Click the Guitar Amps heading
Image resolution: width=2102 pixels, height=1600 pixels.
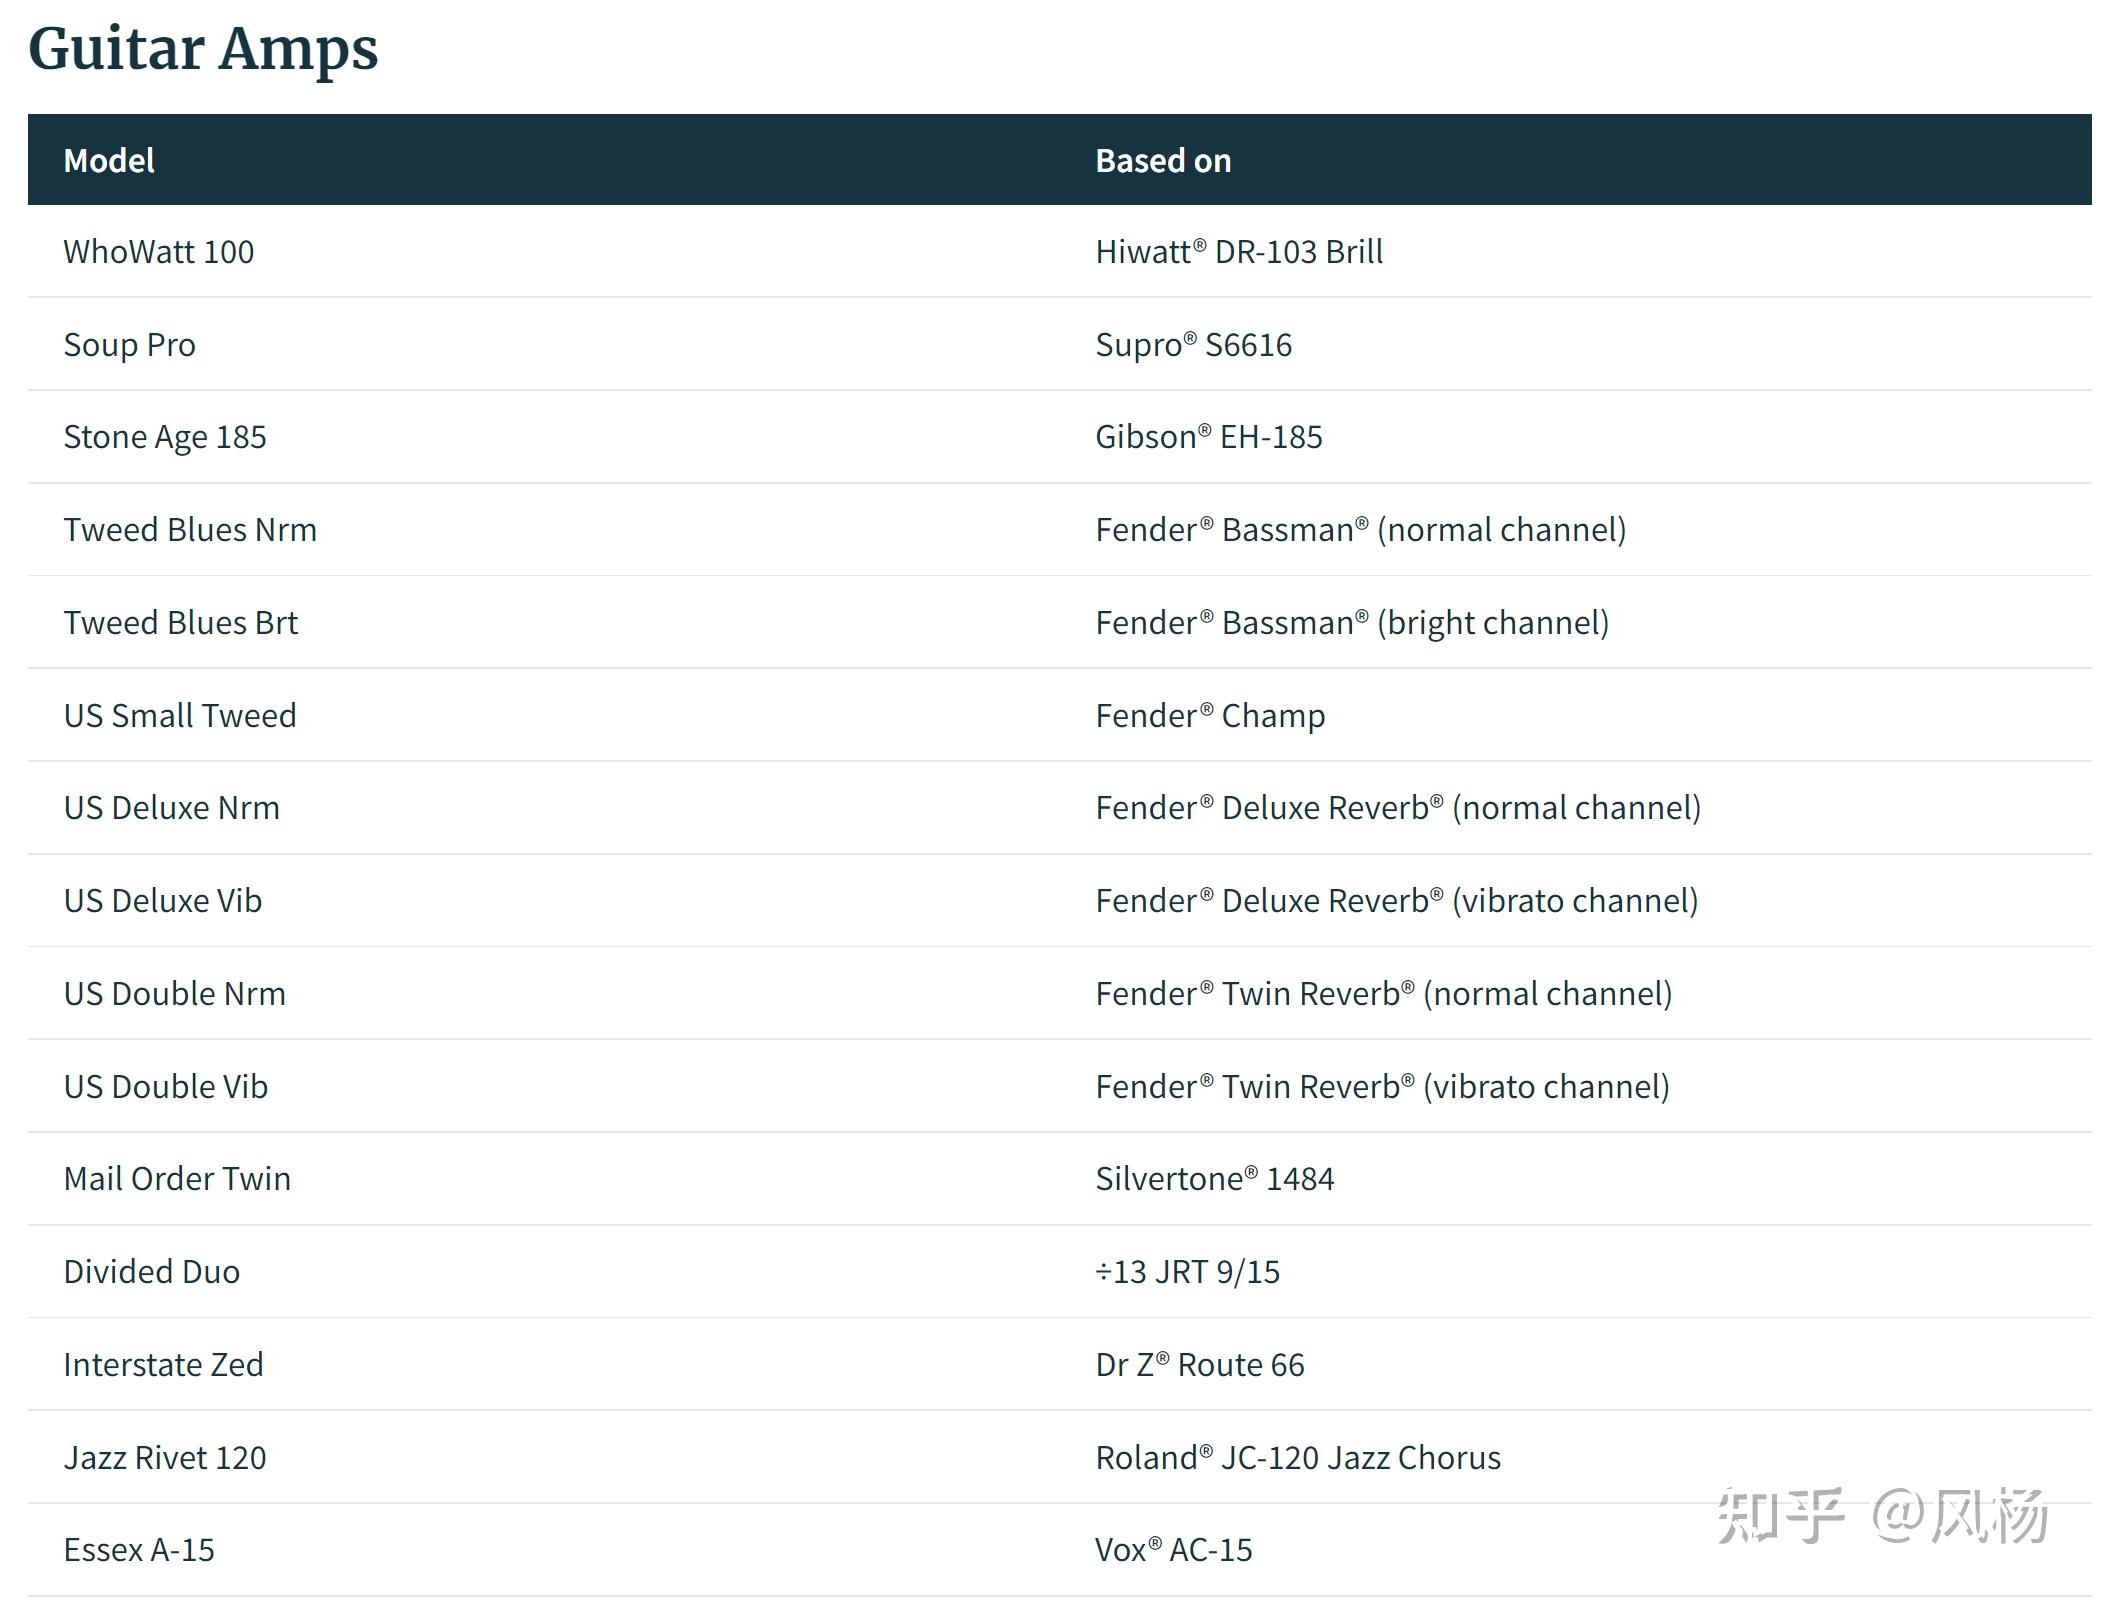tap(203, 48)
